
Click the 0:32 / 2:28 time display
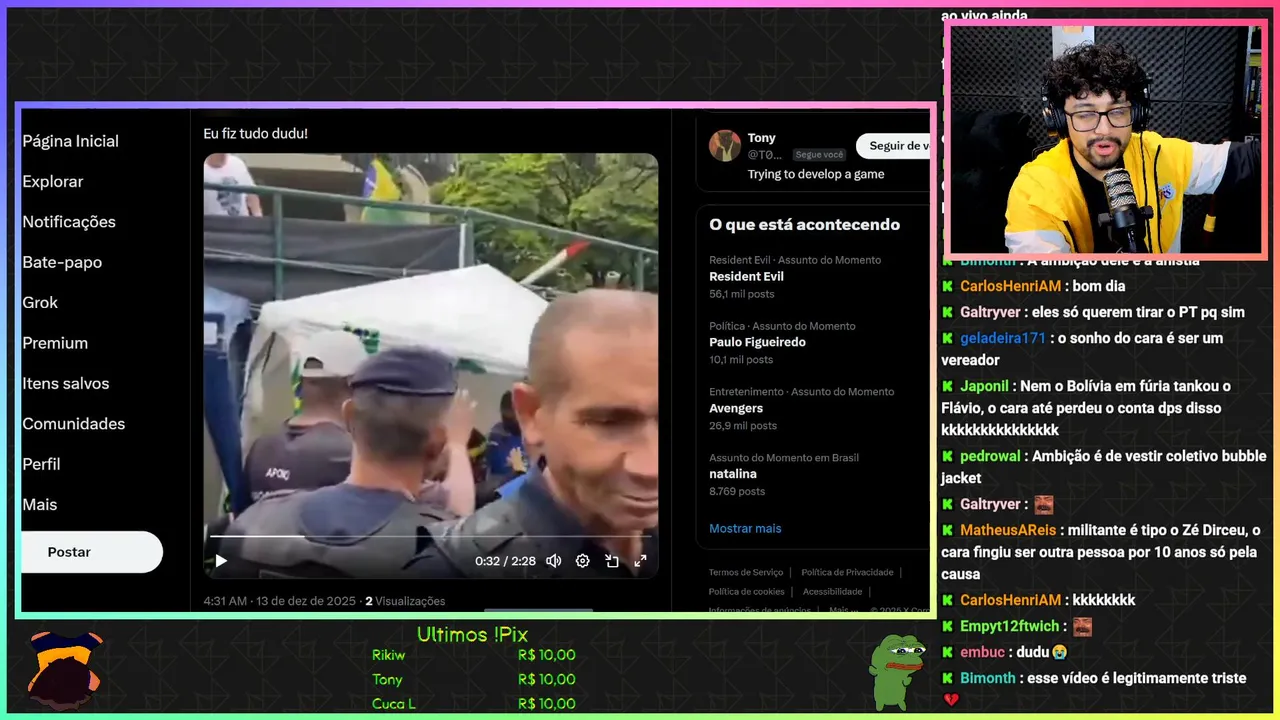click(505, 561)
